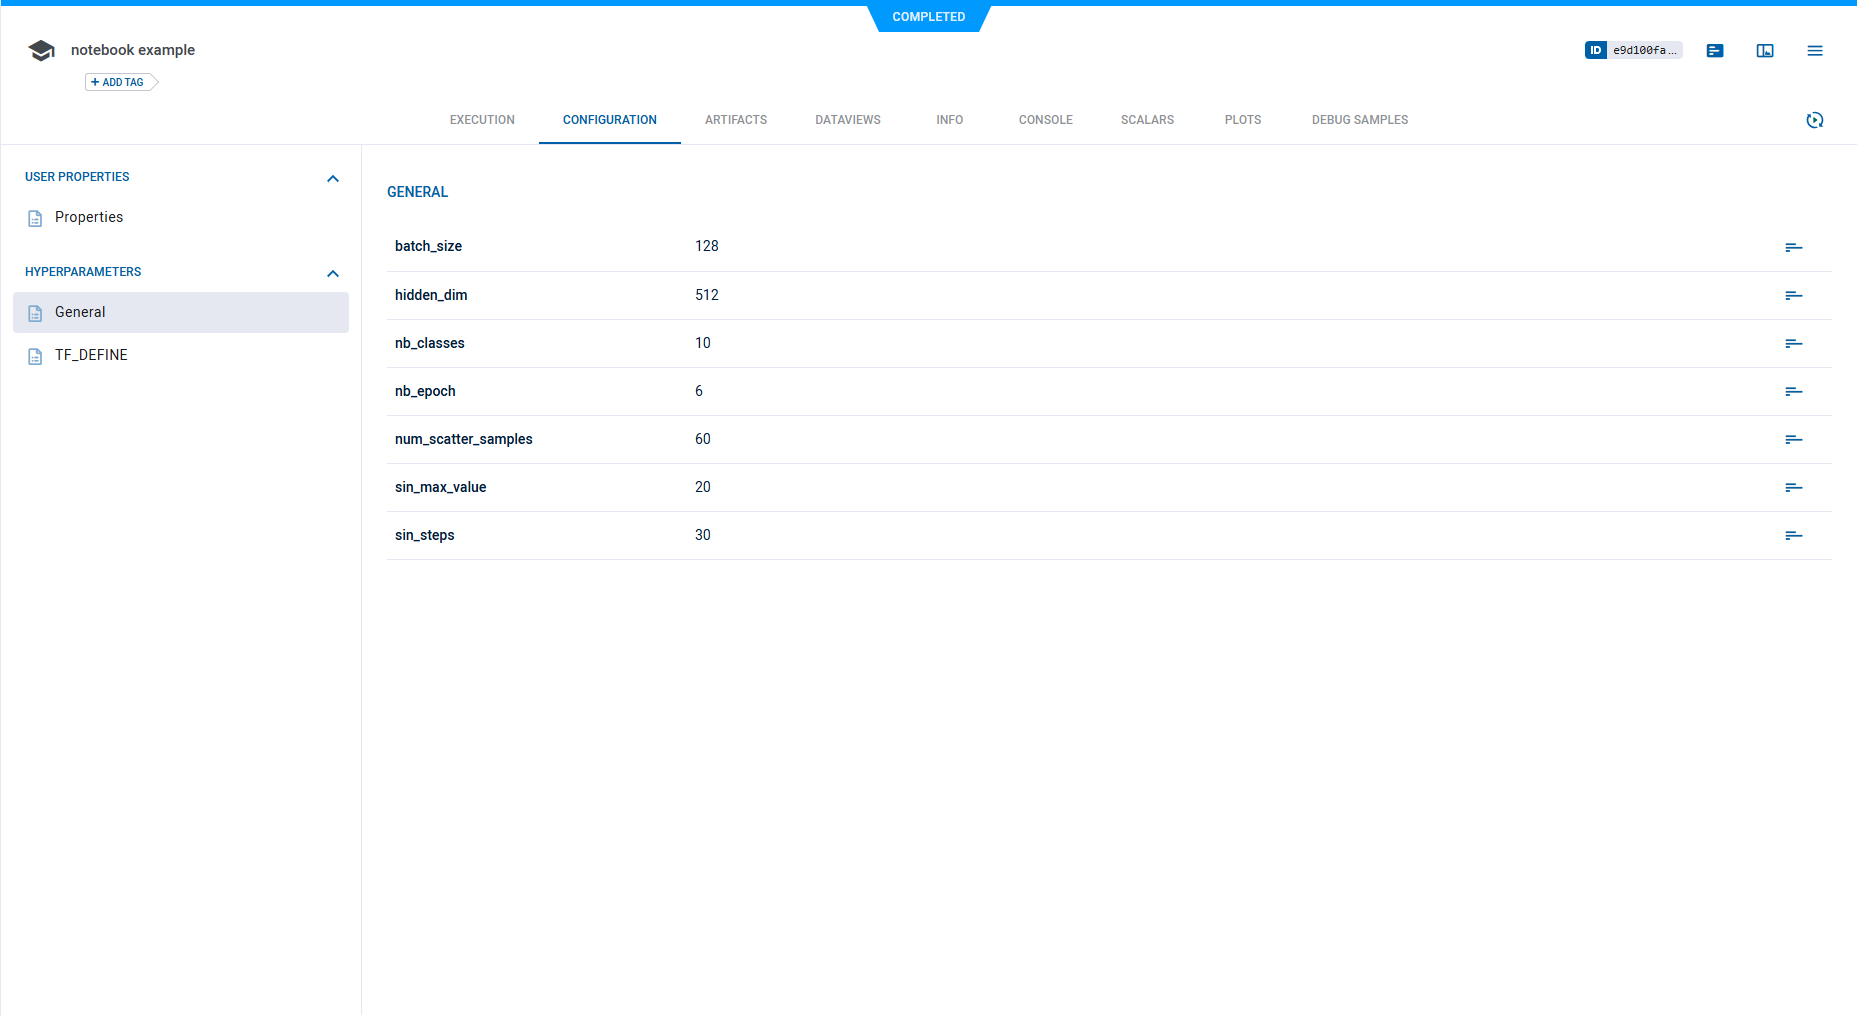The width and height of the screenshot is (1857, 1016).
Task: Collapse the Hyperparameters section chevron
Action: click(333, 273)
